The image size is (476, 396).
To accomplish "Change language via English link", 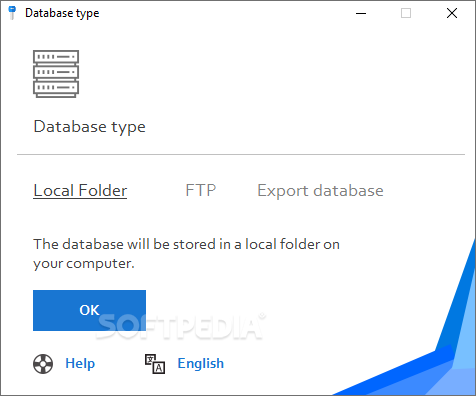I will [x=201, y=363].
